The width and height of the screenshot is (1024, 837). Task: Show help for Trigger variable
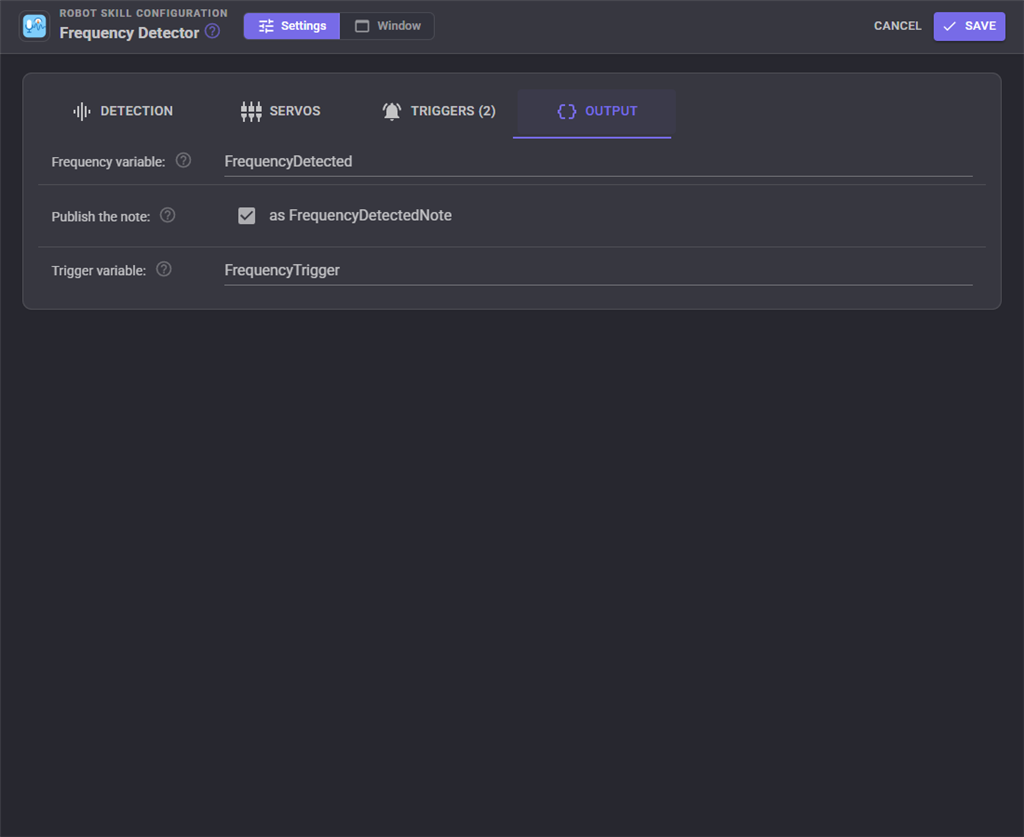[164, 270]
